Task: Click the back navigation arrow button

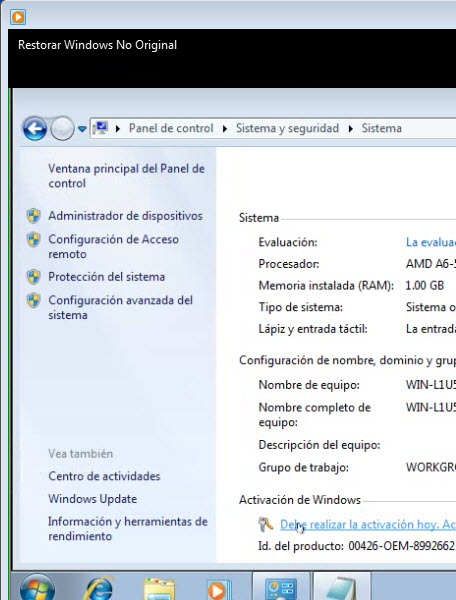Action: click(x=35, y=128)
